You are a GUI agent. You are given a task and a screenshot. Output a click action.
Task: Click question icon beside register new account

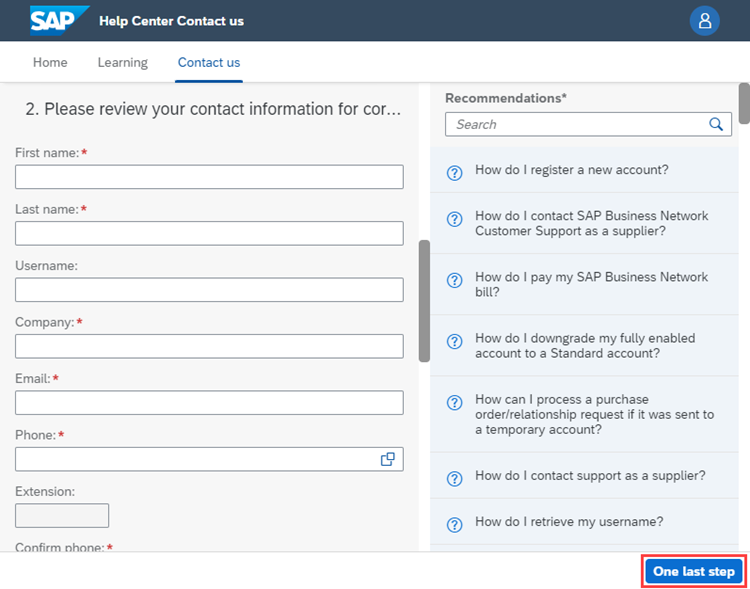tap(454, 172)
